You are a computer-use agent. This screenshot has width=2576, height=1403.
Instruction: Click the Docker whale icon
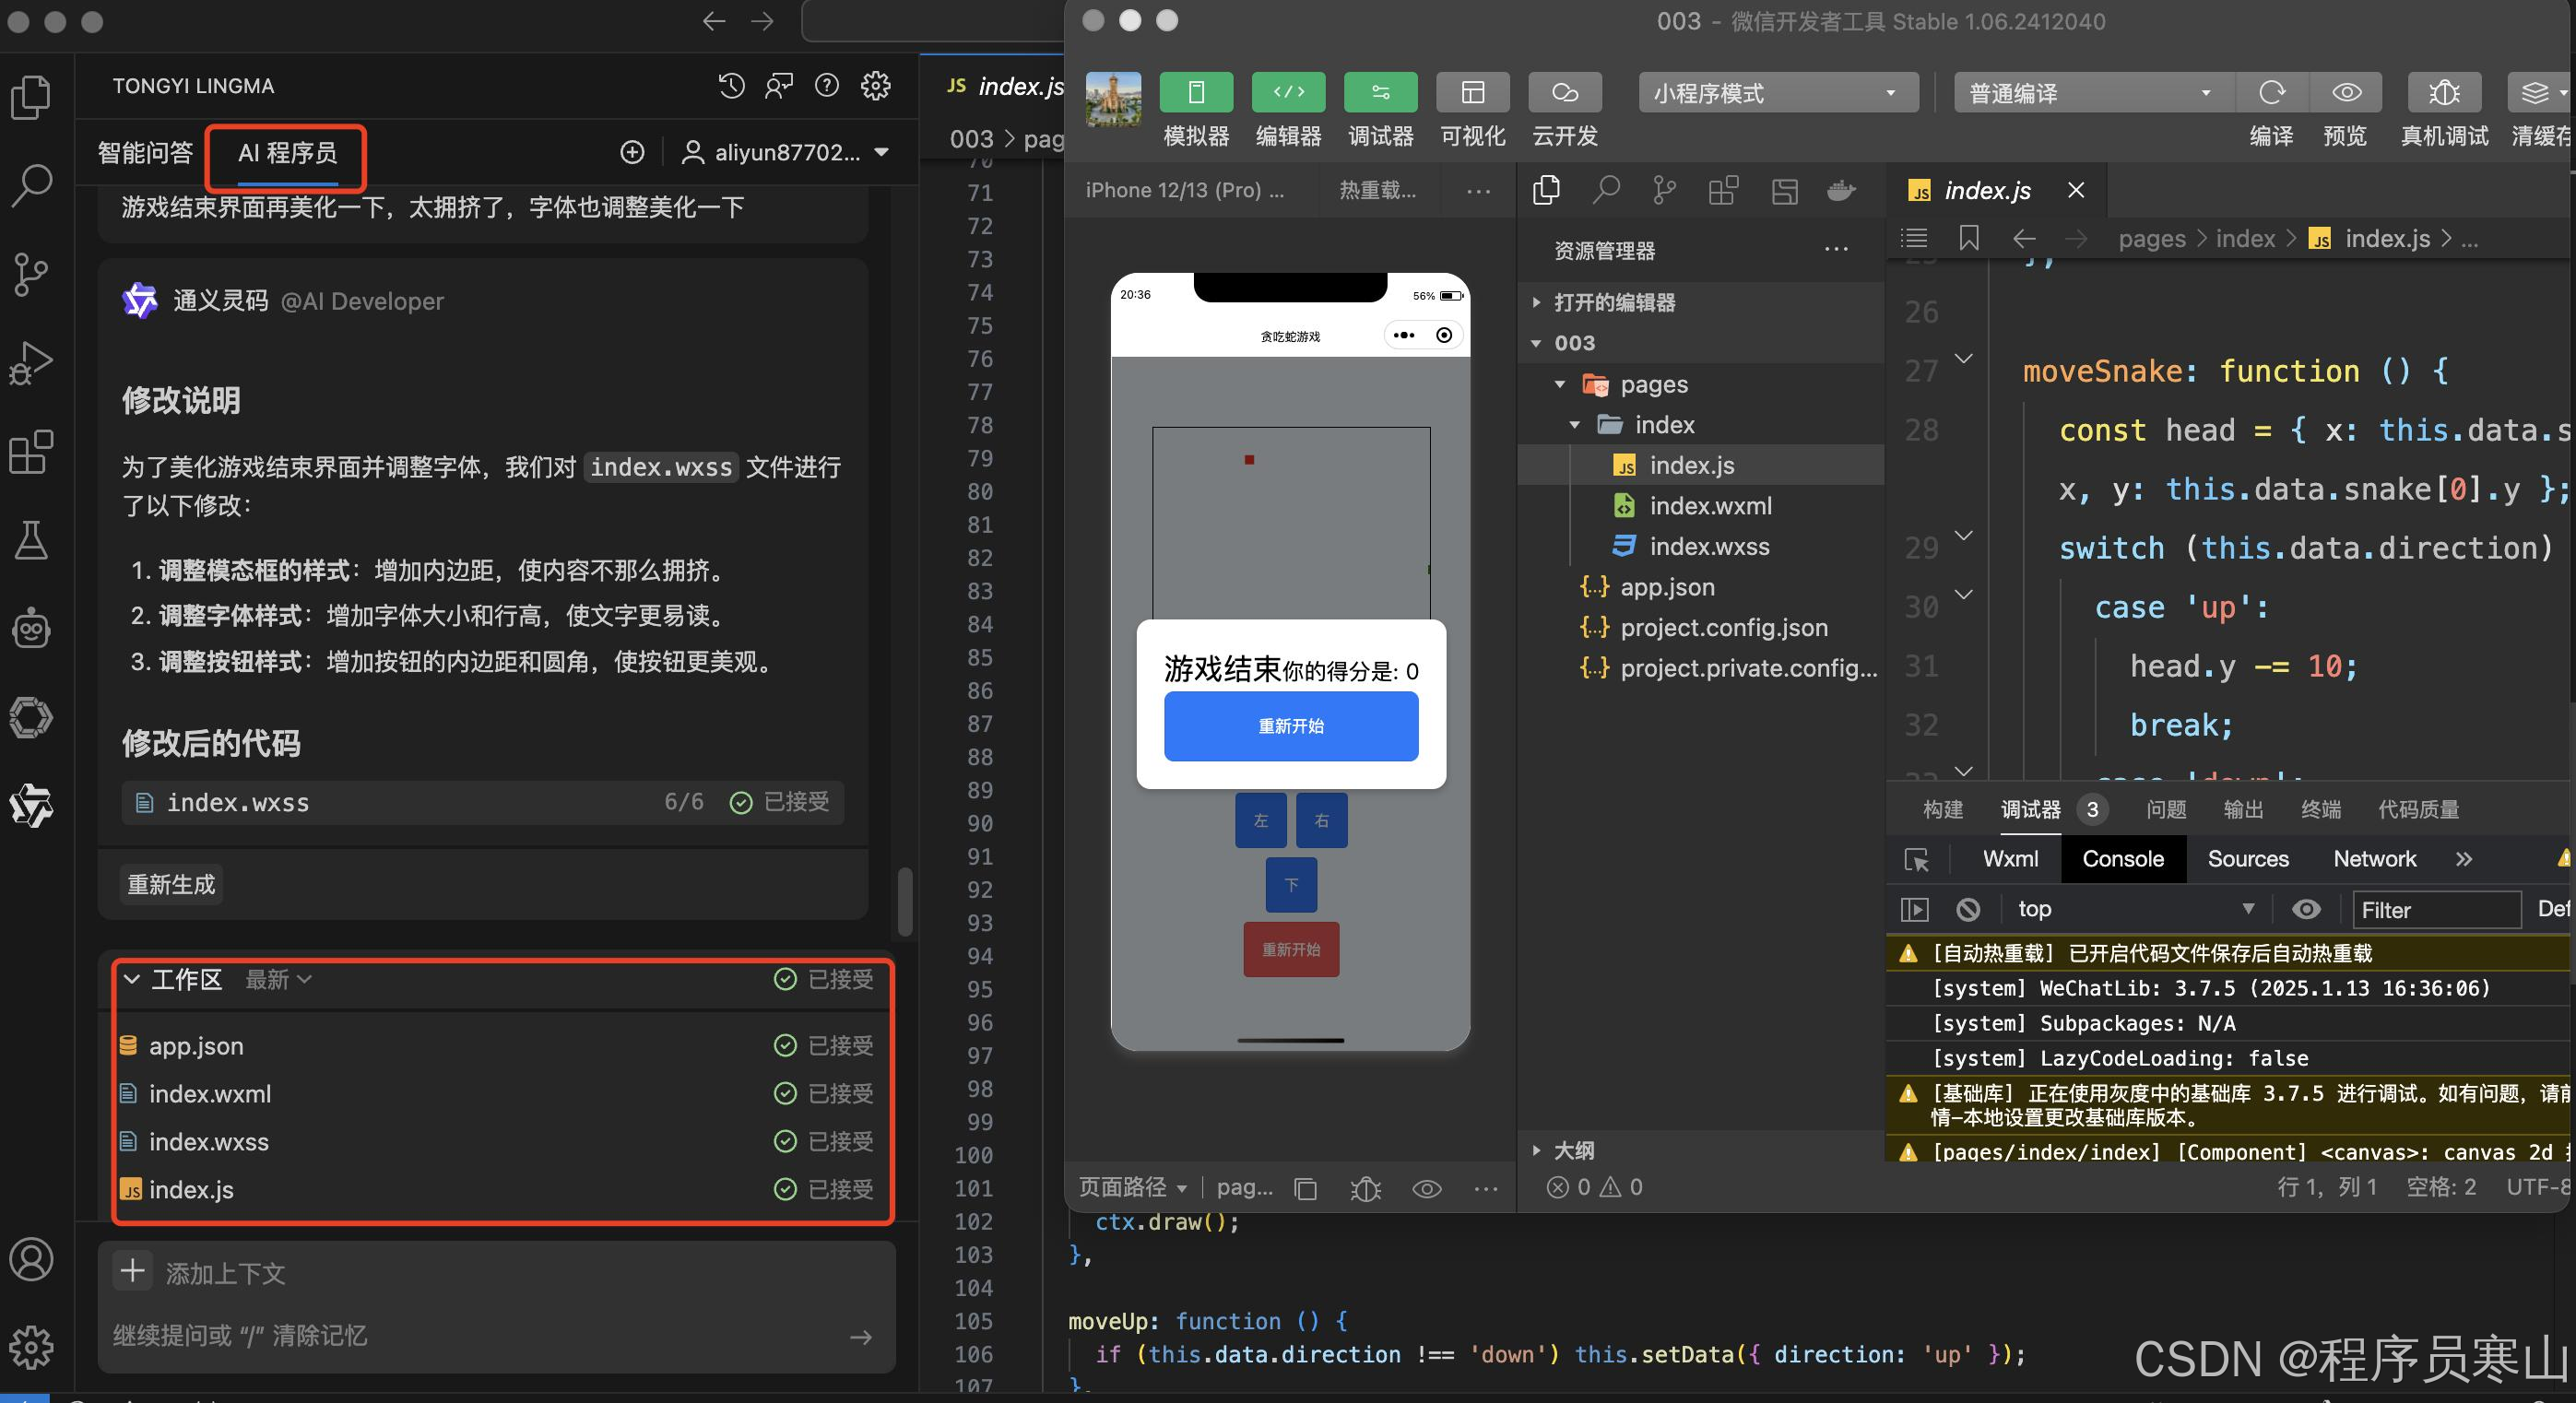point(1840,190)
